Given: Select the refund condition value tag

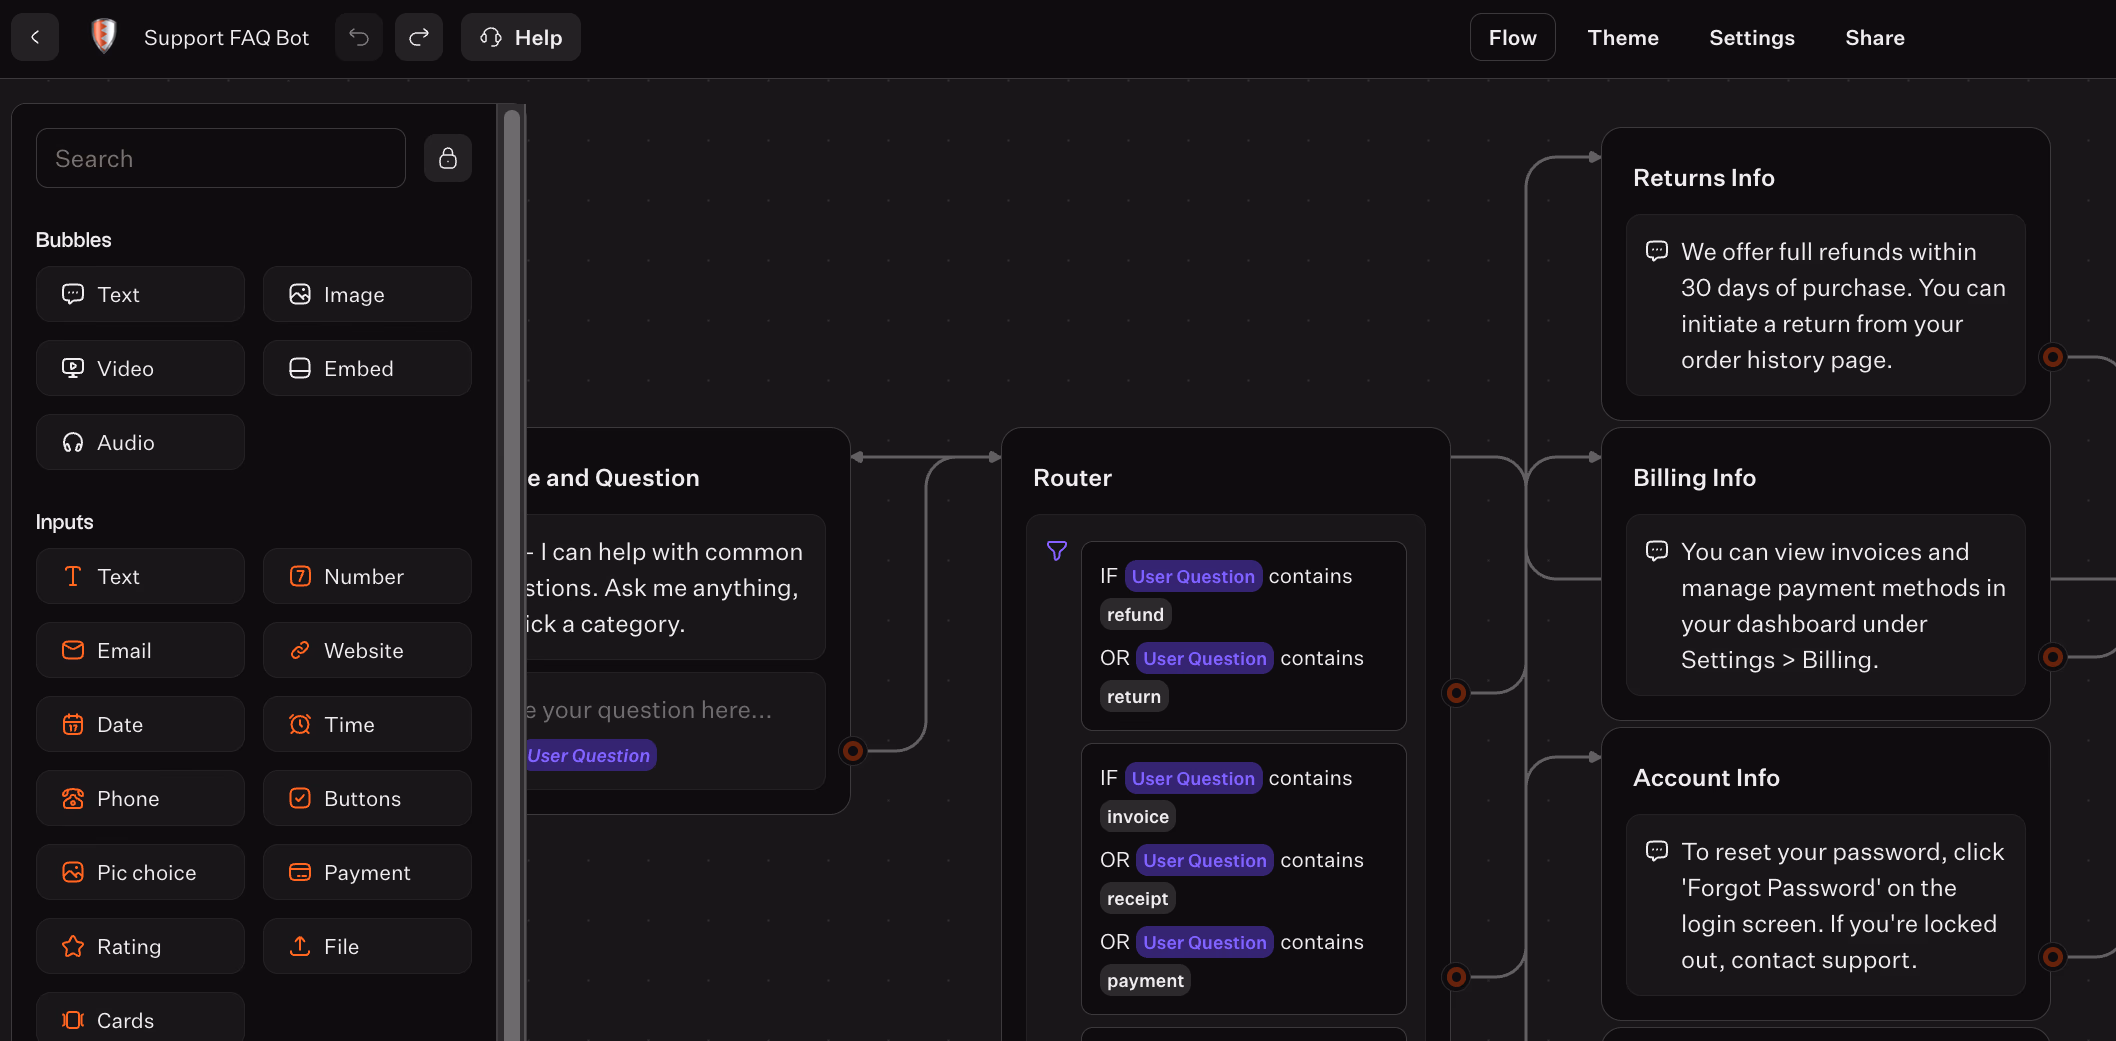Looking at the screenshot, I should [1135, 614].
